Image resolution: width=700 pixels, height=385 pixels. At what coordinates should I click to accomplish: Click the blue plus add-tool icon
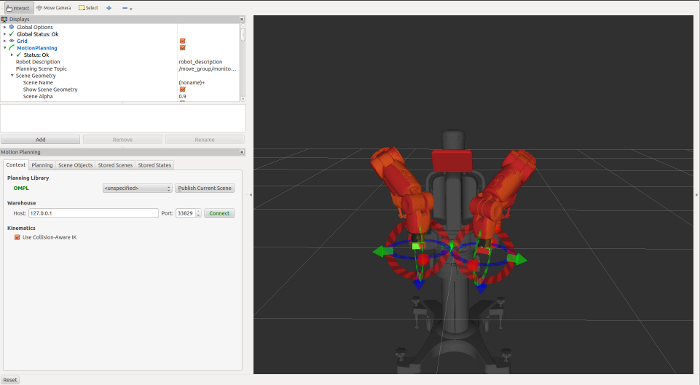pos(109,8)
